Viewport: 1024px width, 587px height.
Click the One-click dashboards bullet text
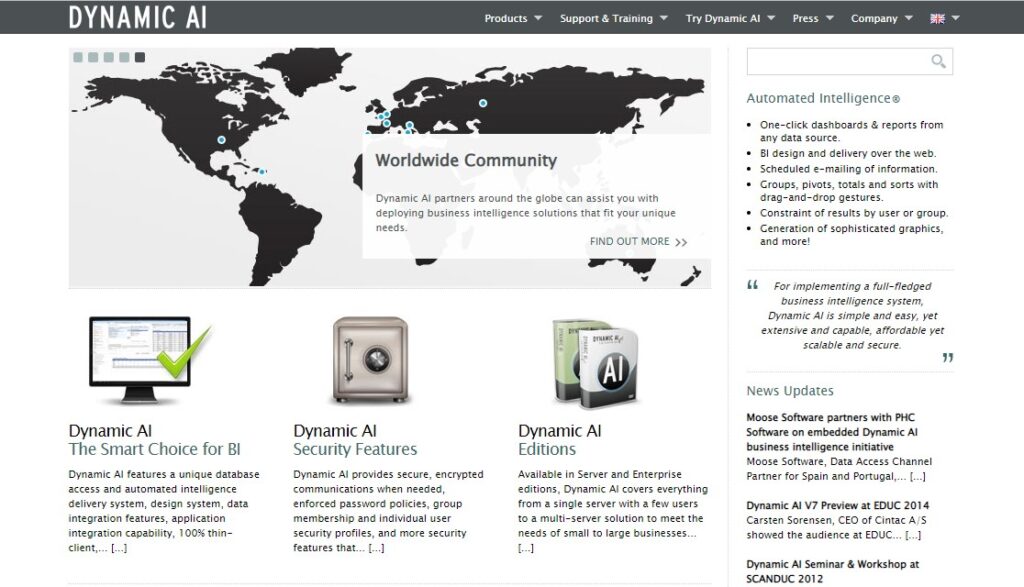[852, 131]
